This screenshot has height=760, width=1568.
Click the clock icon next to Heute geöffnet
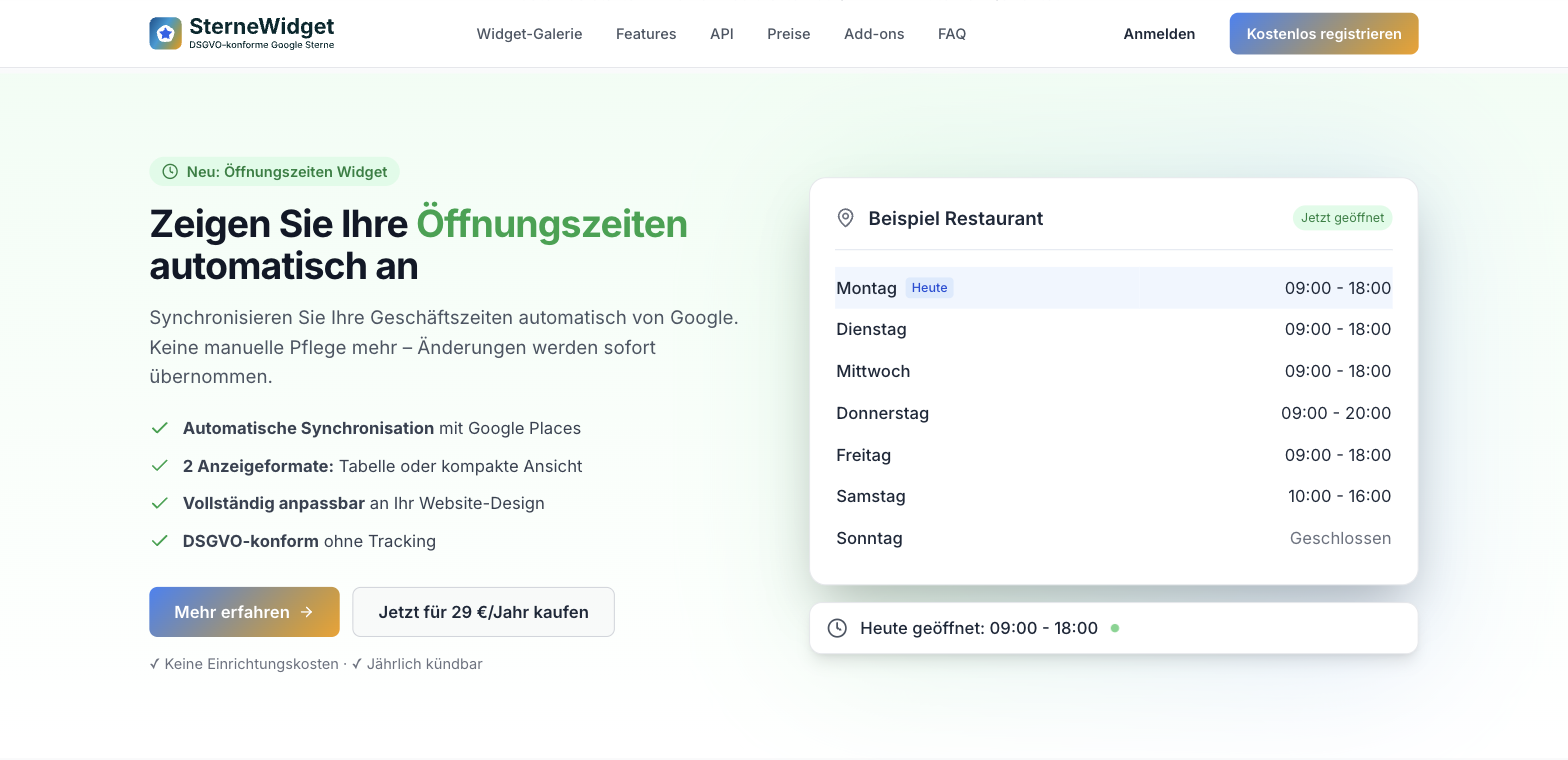click(x=838, y=628)
